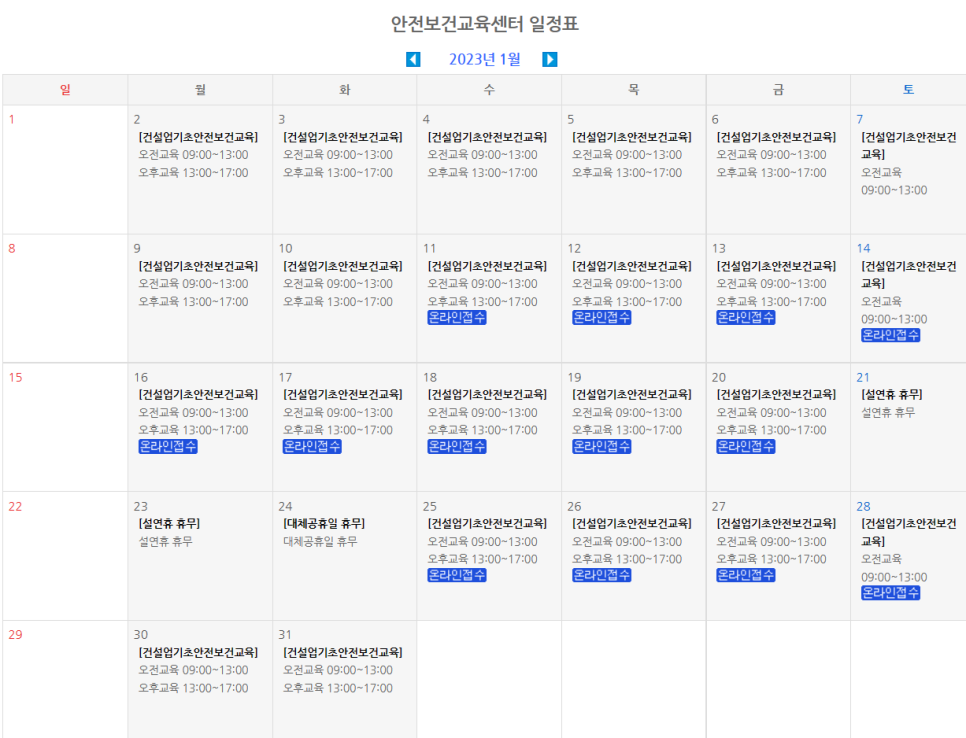This screenshot has width=966, height=738.
Task: Click 오후교육 13:00~17:00 on January 26
Action: 627,559
